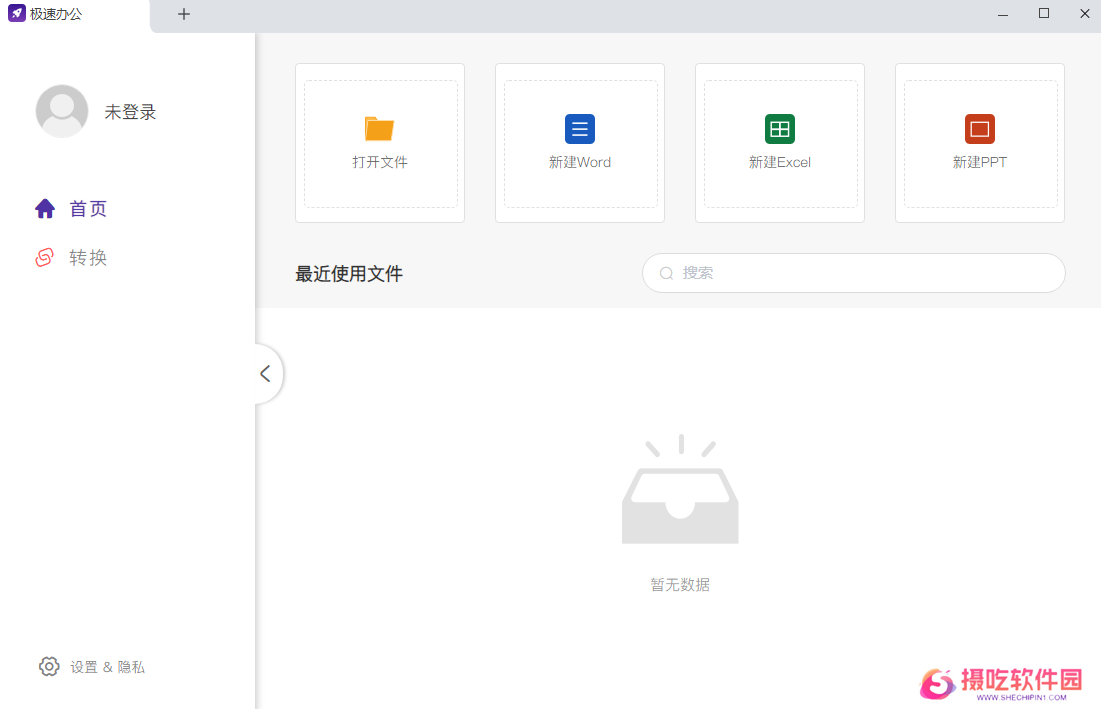The image size is (1101, 709).
Task: Click the pink 转换 link icon
Action: (x=45, y=258)
